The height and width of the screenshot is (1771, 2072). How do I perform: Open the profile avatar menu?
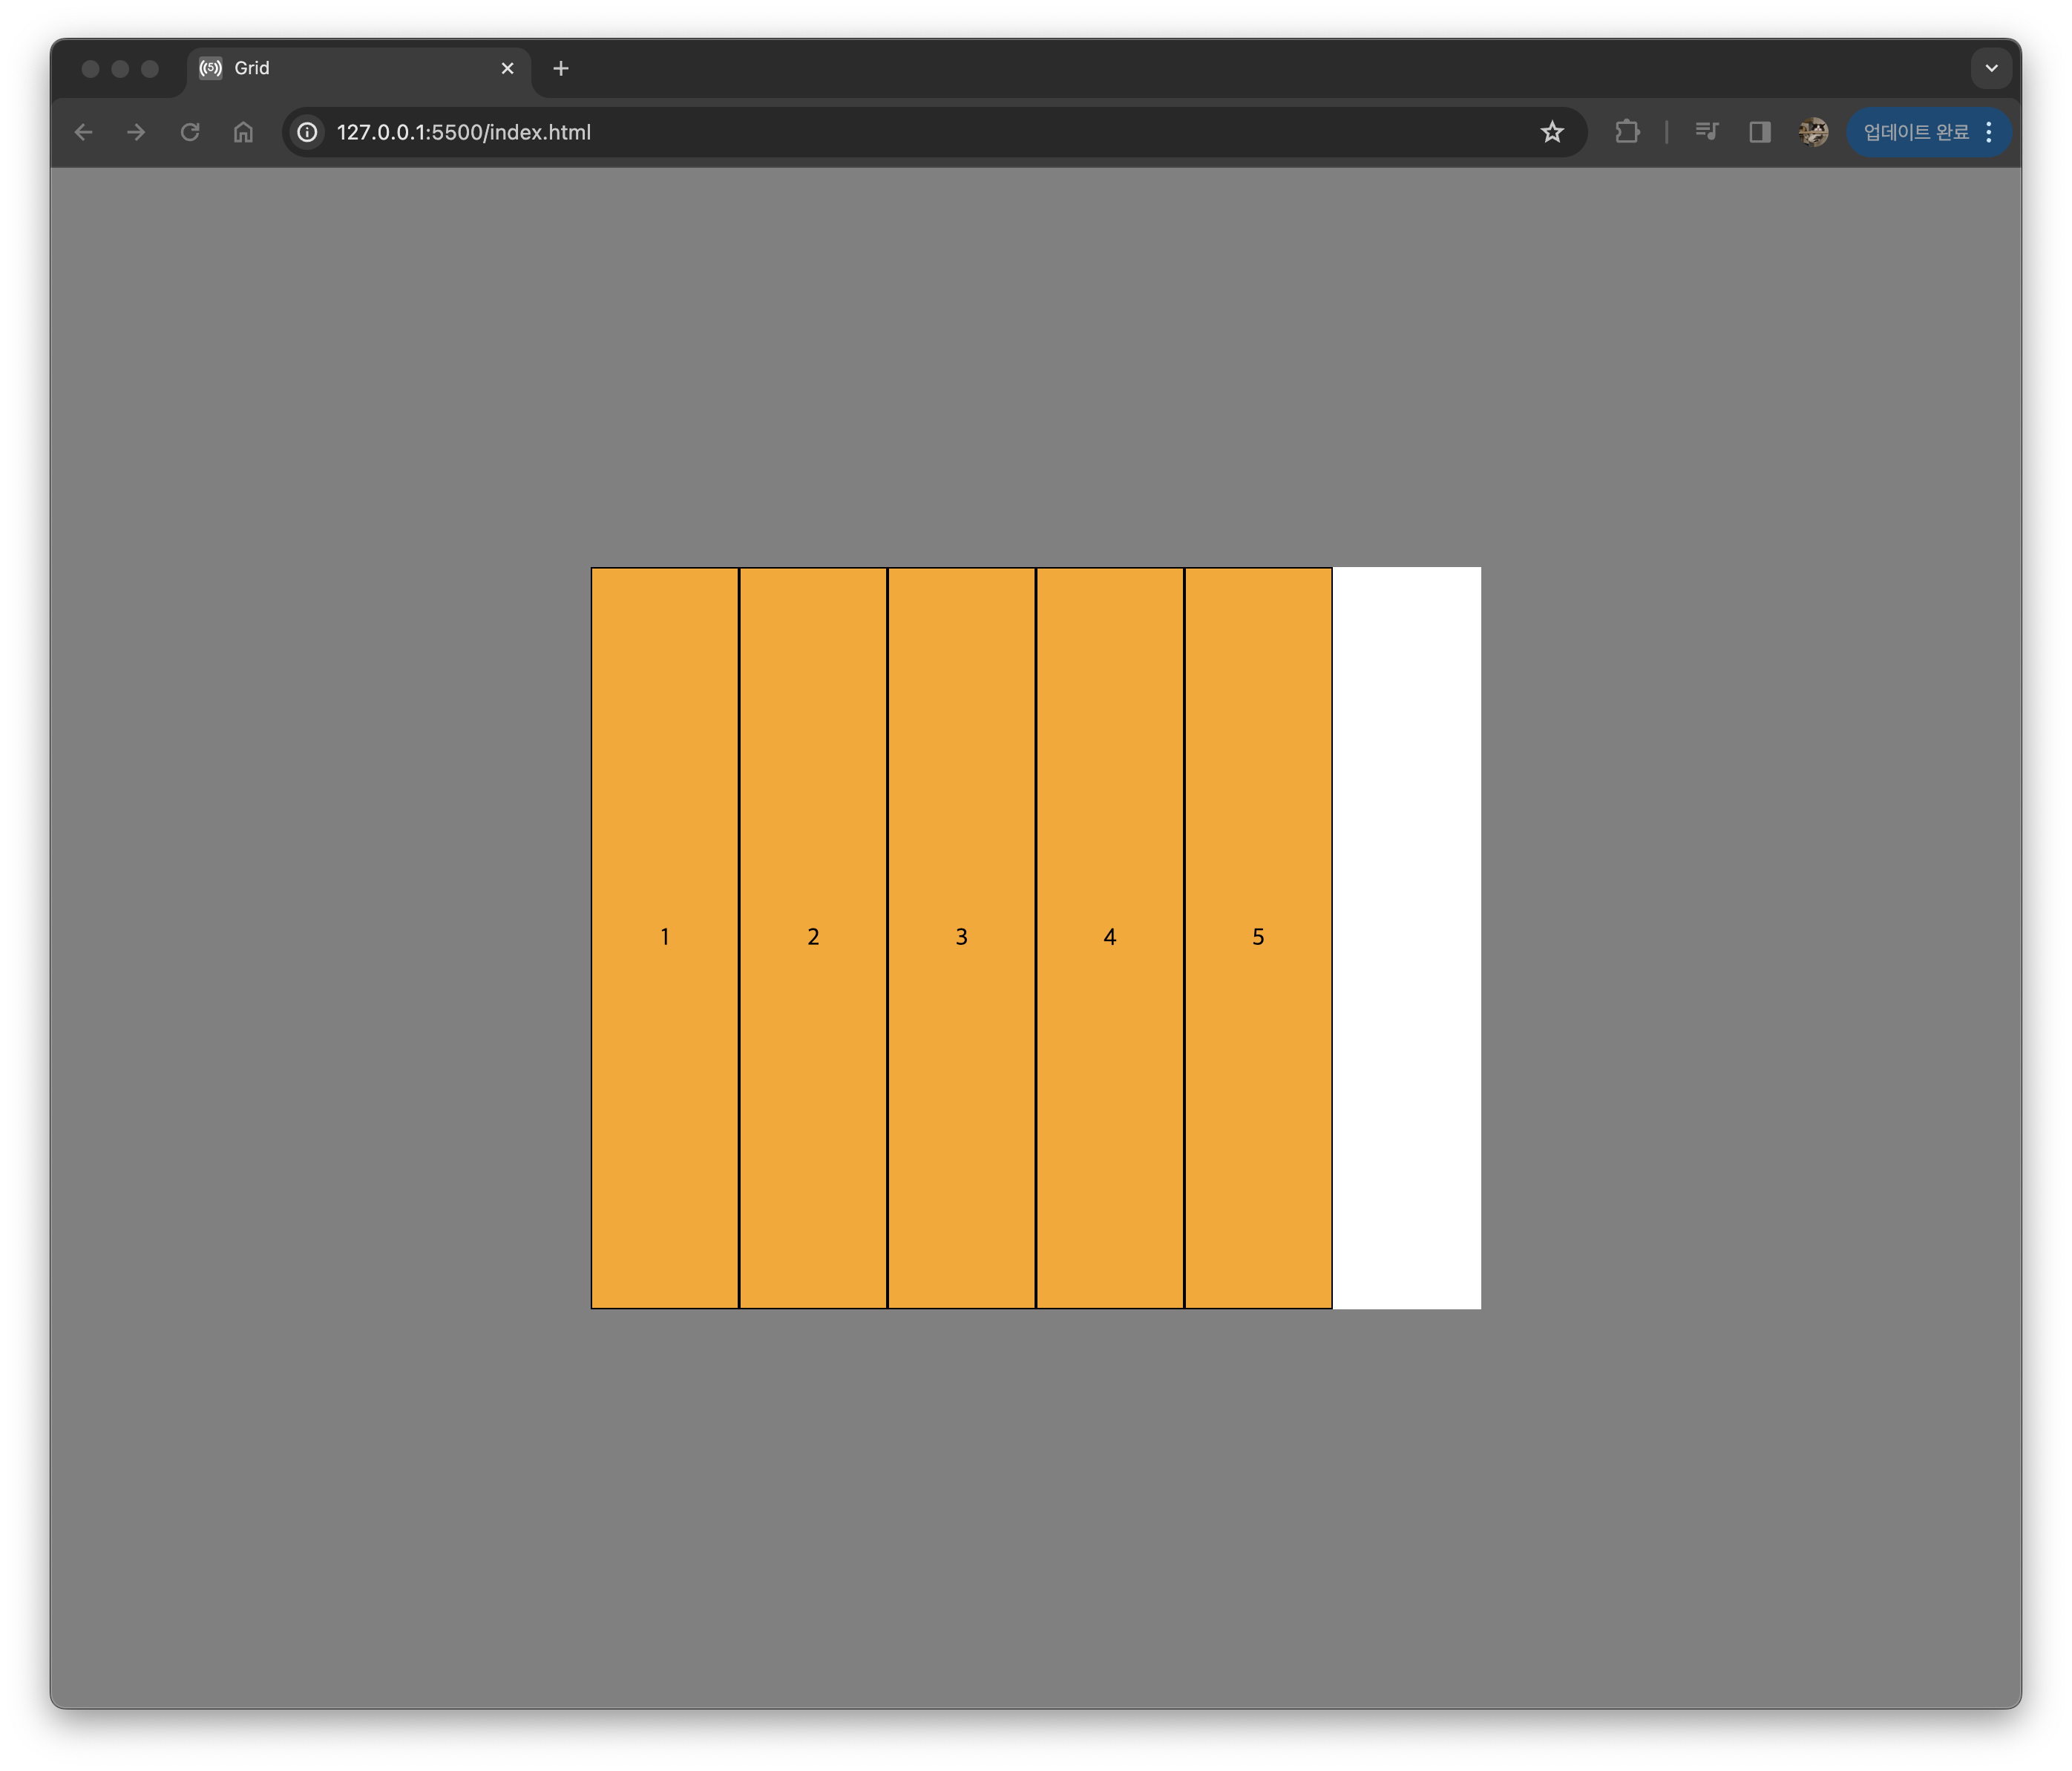(x=1813, y=132)
